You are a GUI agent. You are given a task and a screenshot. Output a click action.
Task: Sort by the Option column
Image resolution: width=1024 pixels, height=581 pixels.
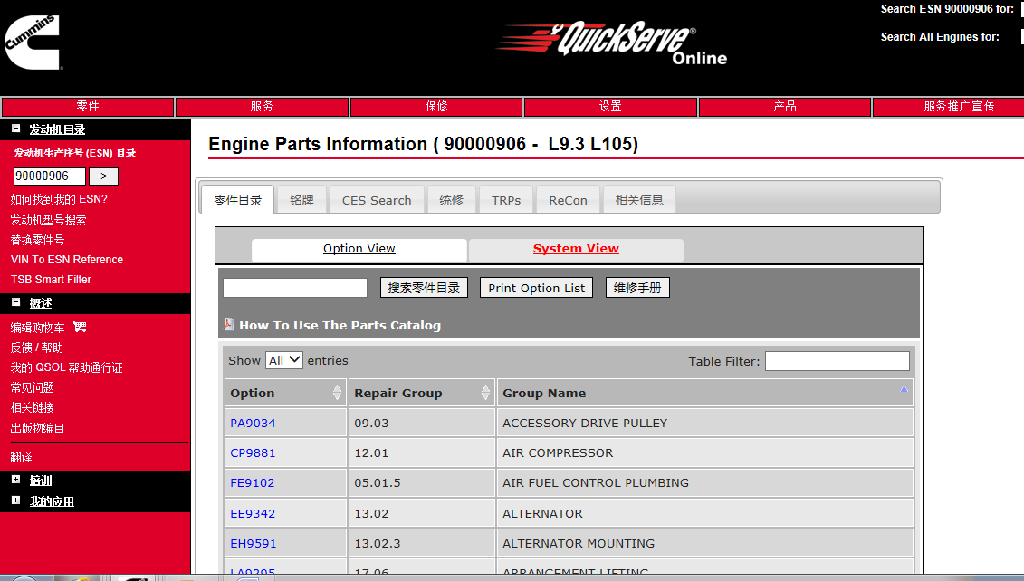click(x=285, y=392)
